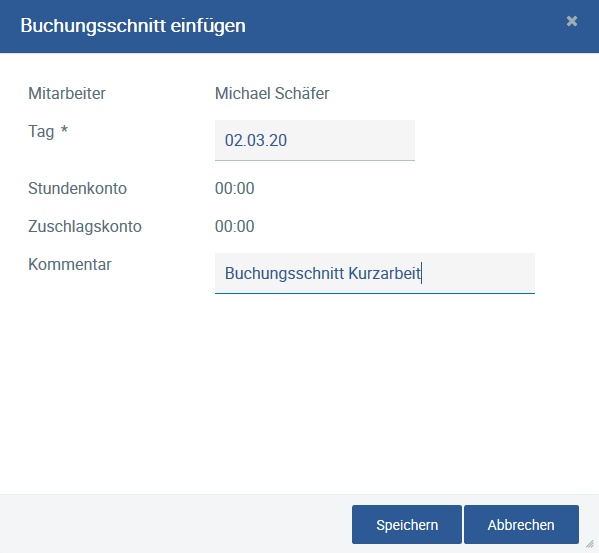Image resolution: width=599 pixels, height=553 pixels.
Task: Click the employee name Michael Schäfer
Action: [x=272, y=94]
